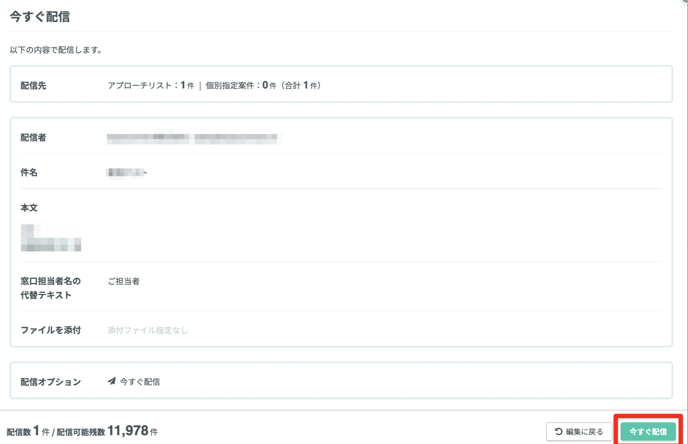Click the 今すぐ配信 option text beside plane icon
The height and width of the screenshot is (444, 688).
[140, 382]
